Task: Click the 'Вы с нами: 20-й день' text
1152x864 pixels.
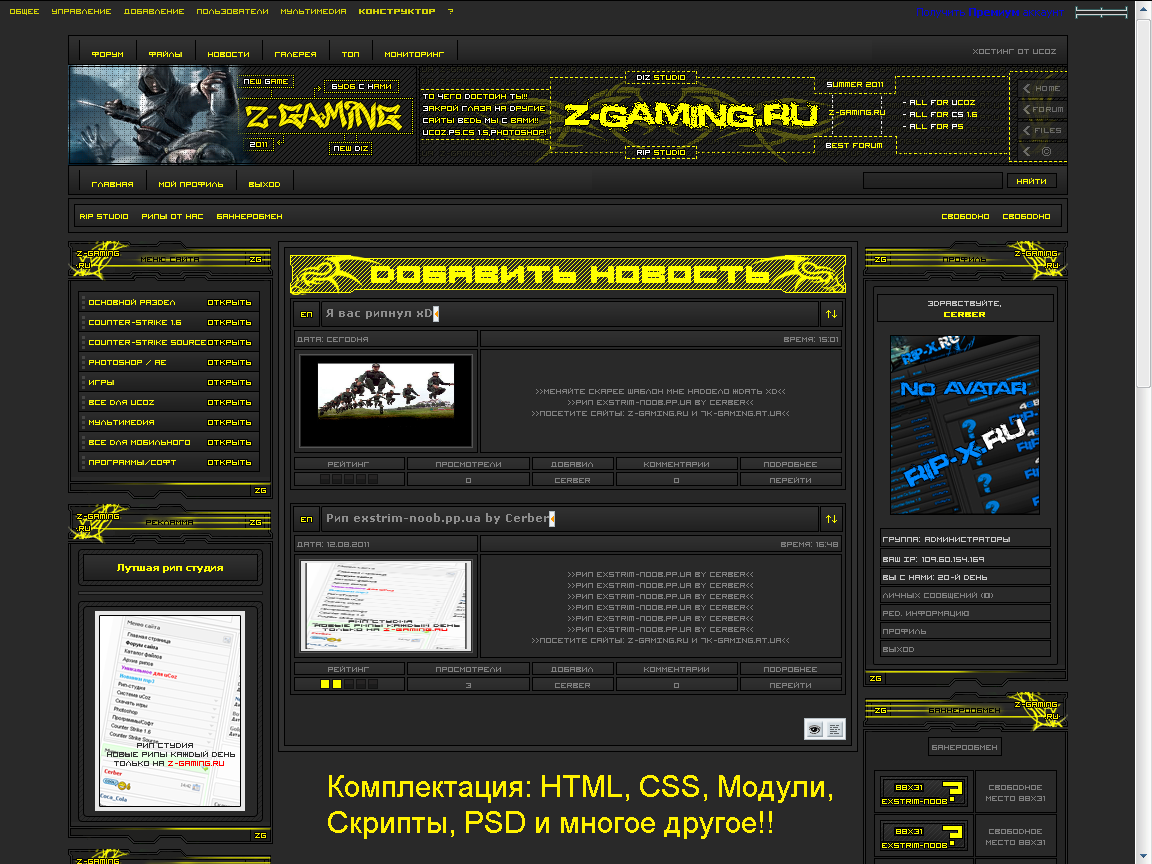Action: pos(935,577)
